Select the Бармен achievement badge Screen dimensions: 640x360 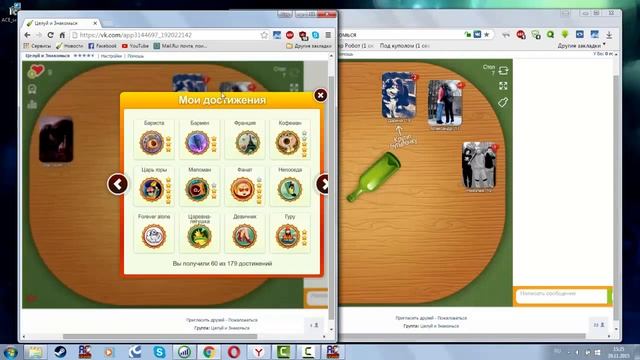click(x=198, y=142)
